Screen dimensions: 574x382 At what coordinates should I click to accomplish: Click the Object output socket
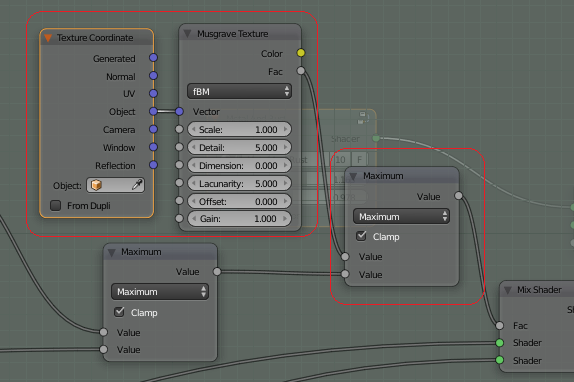(153, 111)
